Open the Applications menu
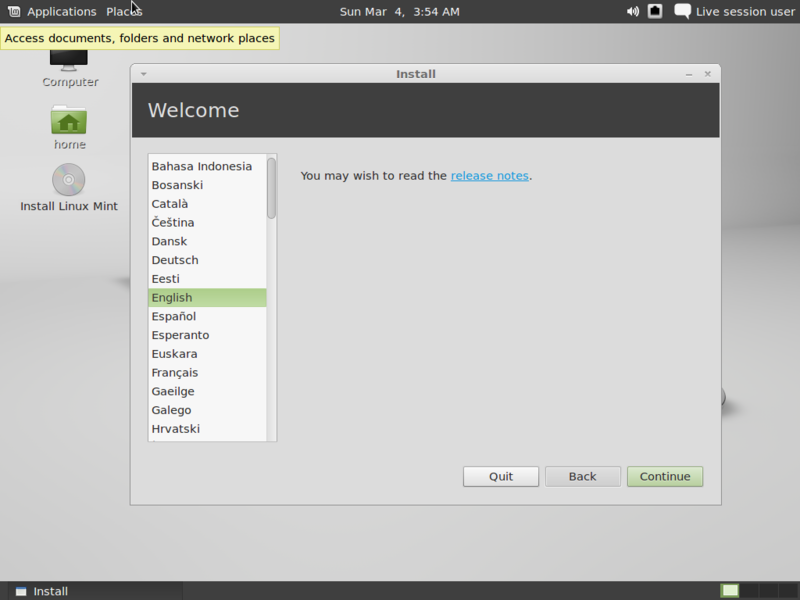 click(62, 12)
